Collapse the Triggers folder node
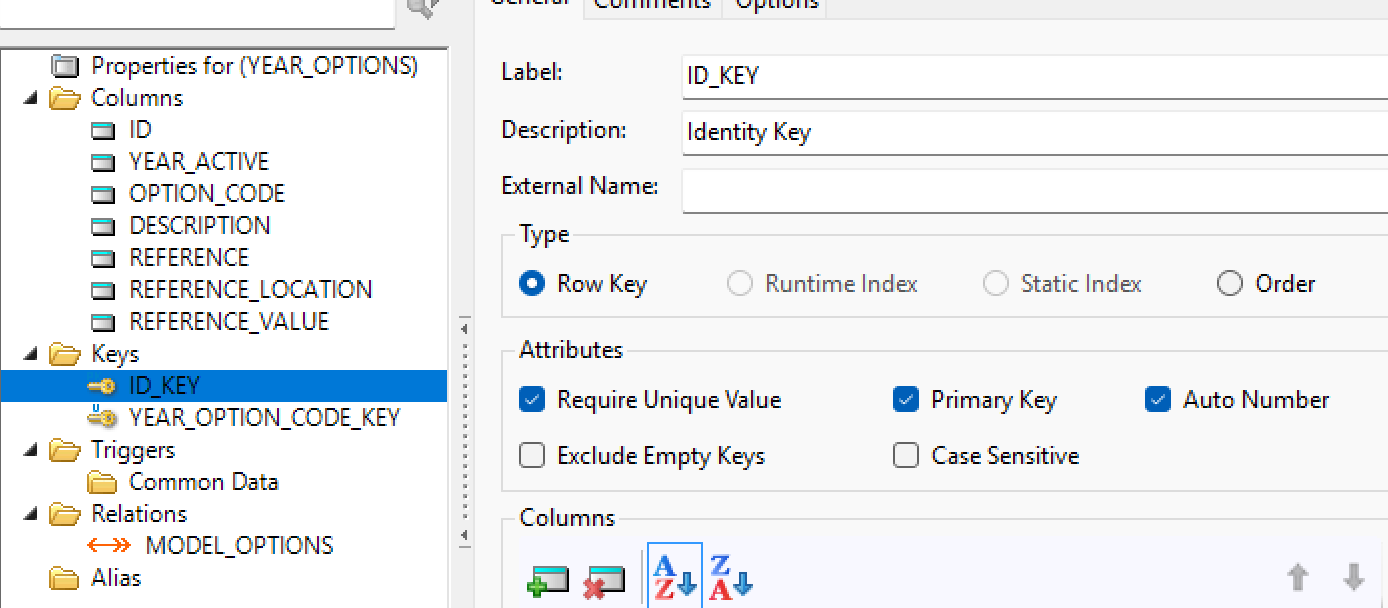The image size is (1388, 608). pos(29,450)
